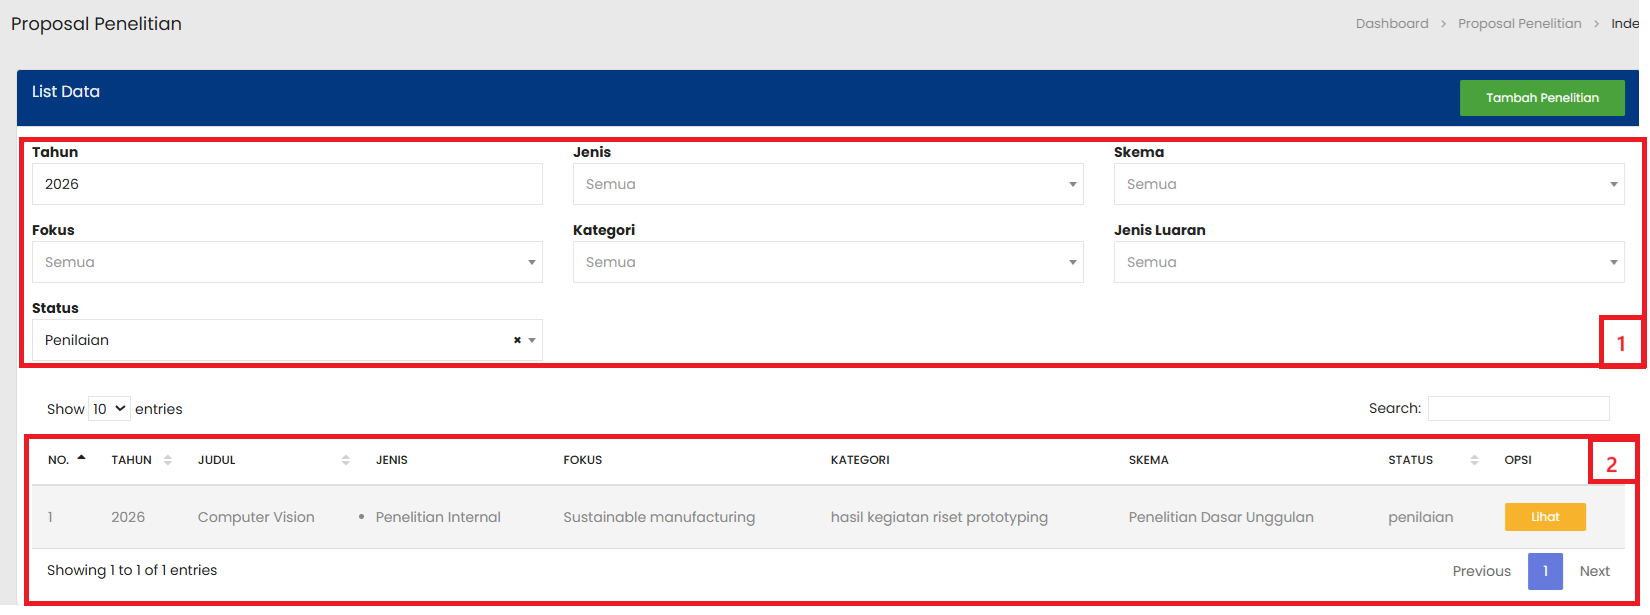Open the Show entries count selector
This screenshot has width=1650, height=615.
[x=109, y=409]
